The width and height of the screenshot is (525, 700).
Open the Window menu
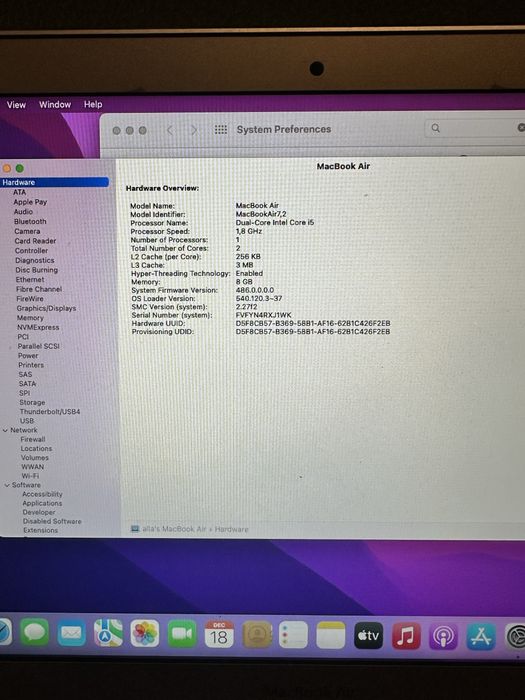(x=55, y=104)
